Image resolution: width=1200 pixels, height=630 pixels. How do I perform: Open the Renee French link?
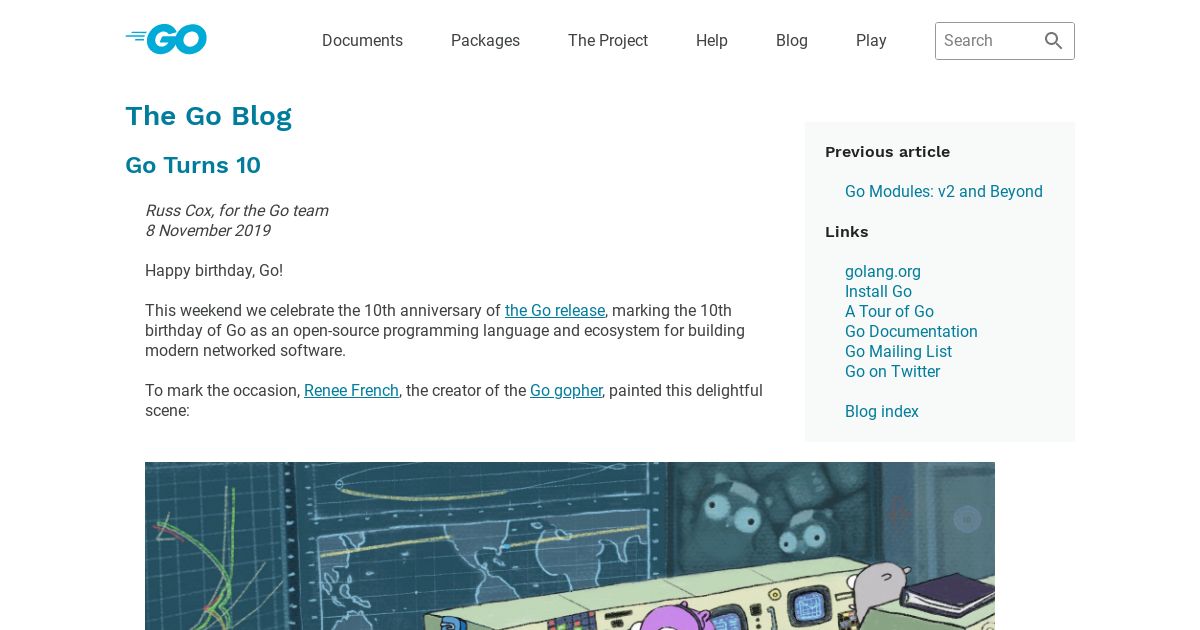click(x=351, y=391)
